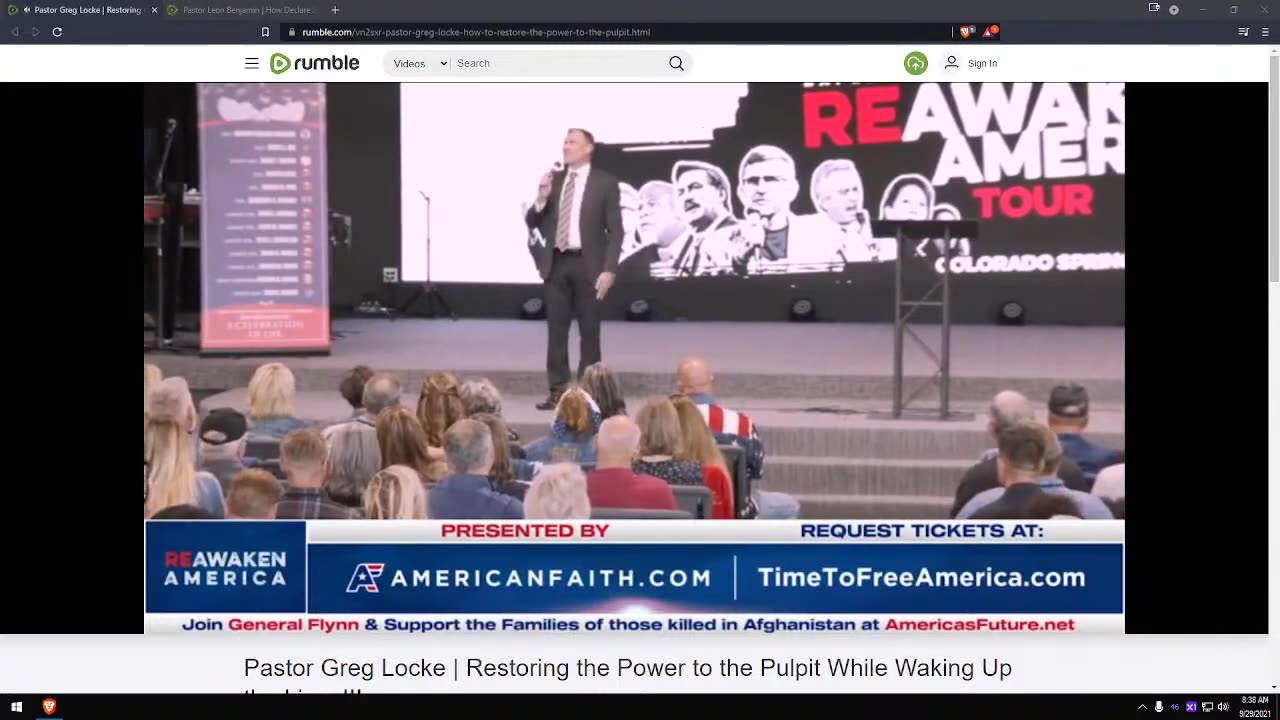Open the Rumble hamburger menu

pyautogui.click(x=252, y=63)
